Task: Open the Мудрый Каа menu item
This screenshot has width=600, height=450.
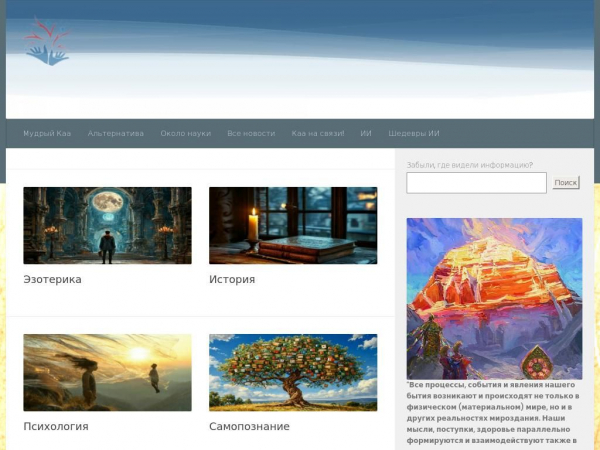Action: pos(47,134)
